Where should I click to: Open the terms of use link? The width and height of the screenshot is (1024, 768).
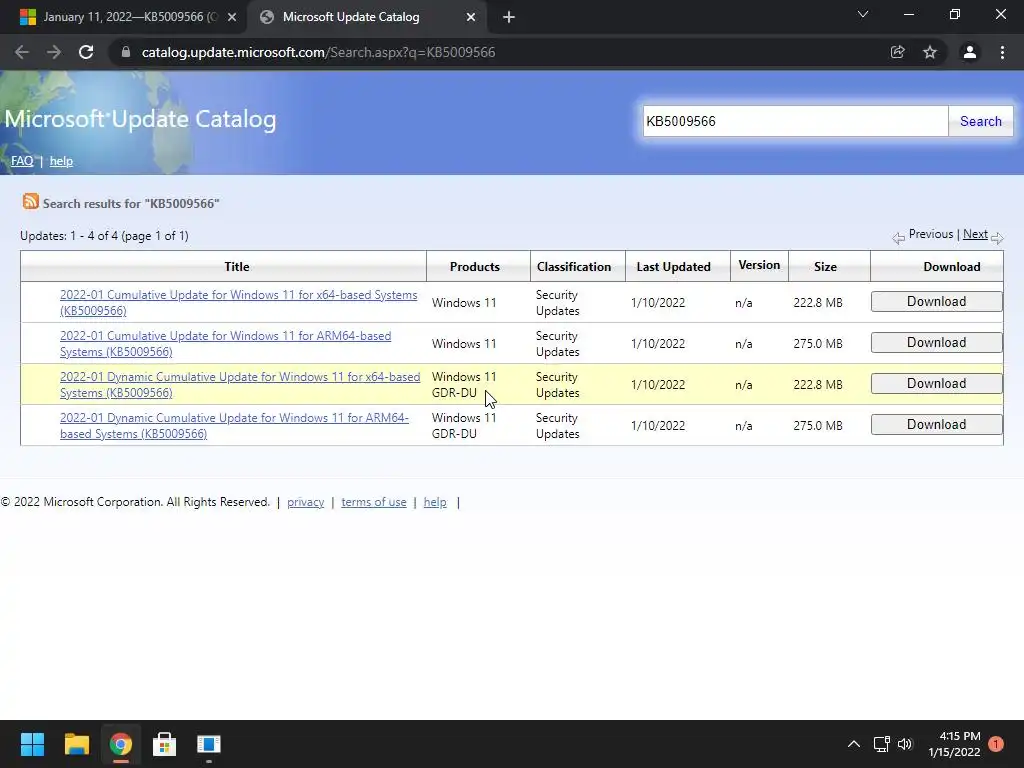click(374, 502)
